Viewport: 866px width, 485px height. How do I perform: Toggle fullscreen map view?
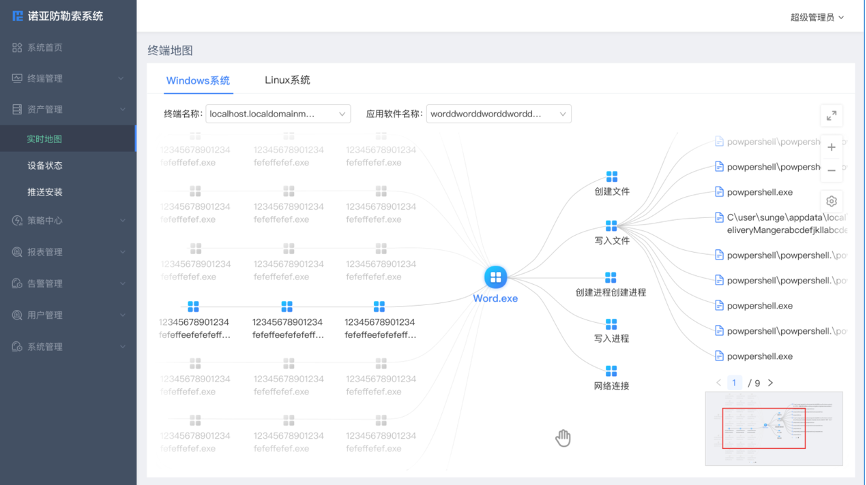tap(831, 116)
